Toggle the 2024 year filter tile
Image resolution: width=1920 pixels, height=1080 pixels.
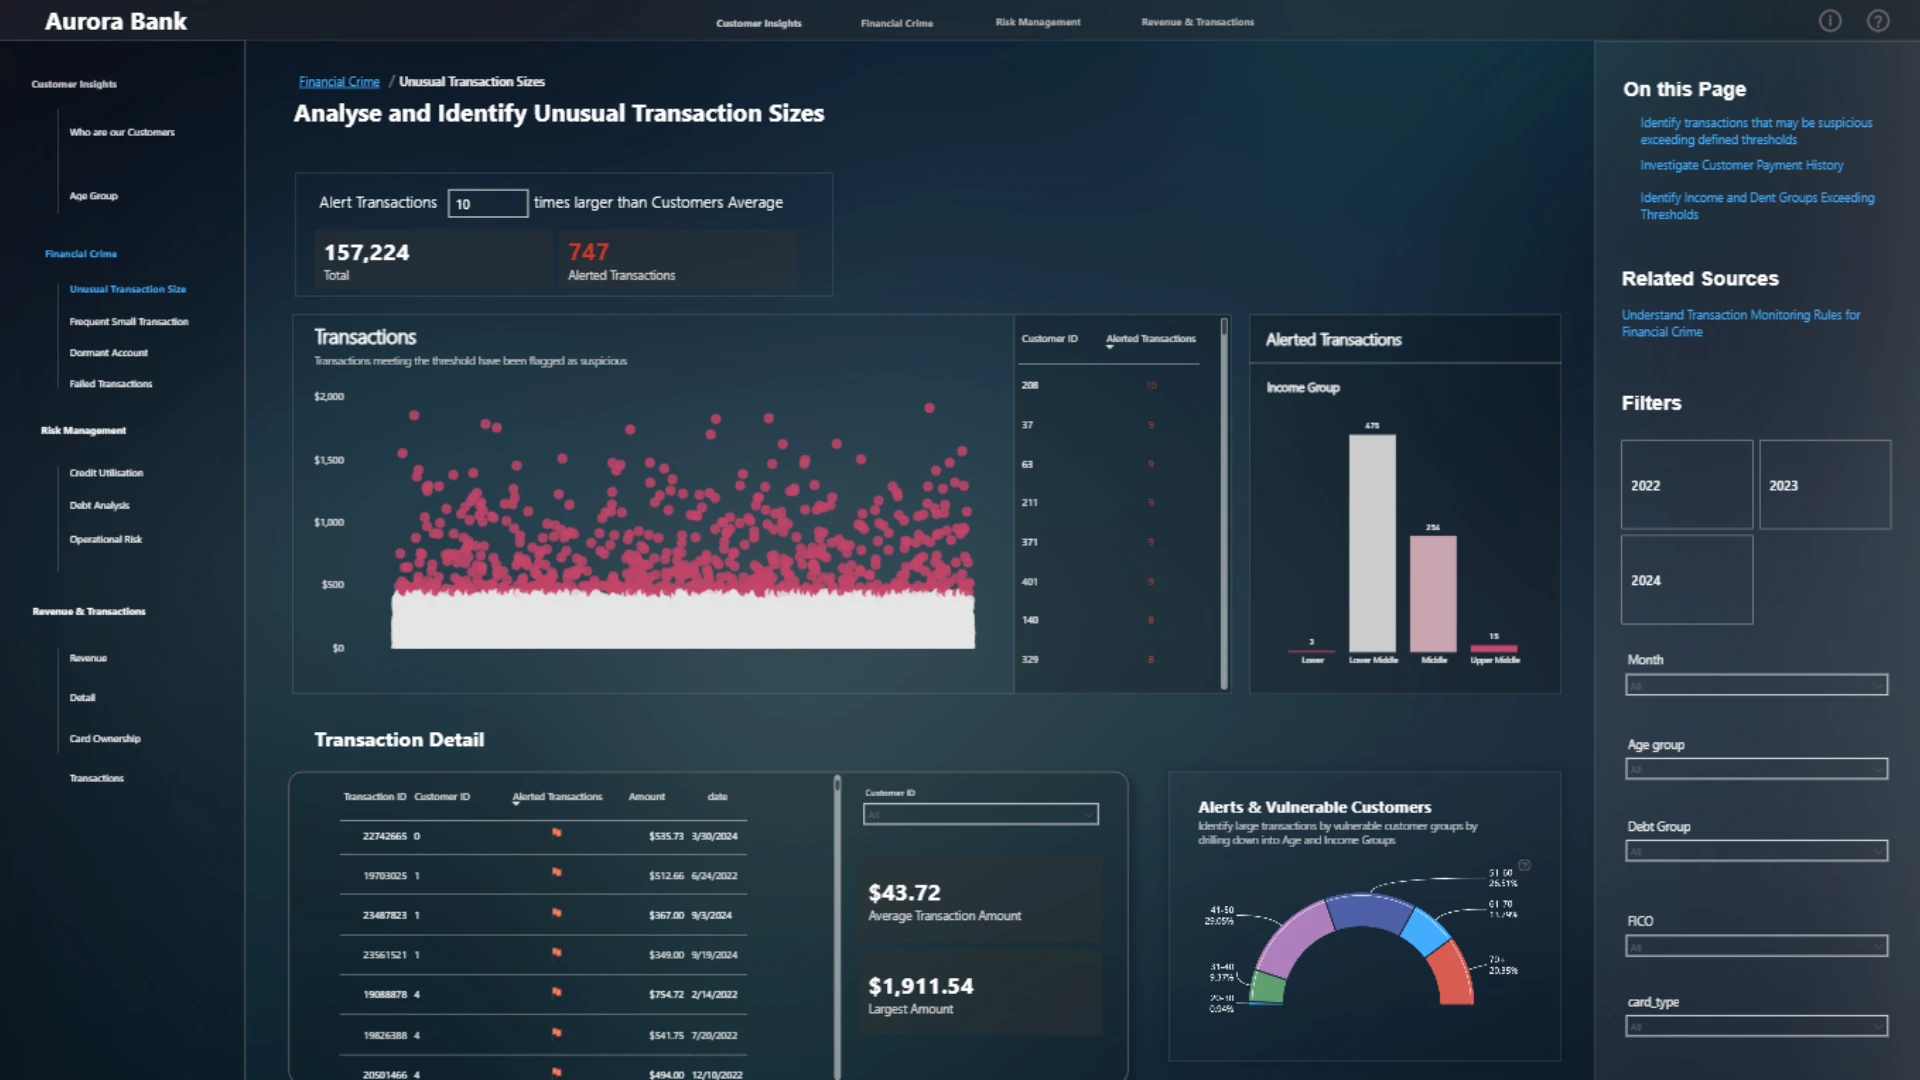click(1687, 580)
